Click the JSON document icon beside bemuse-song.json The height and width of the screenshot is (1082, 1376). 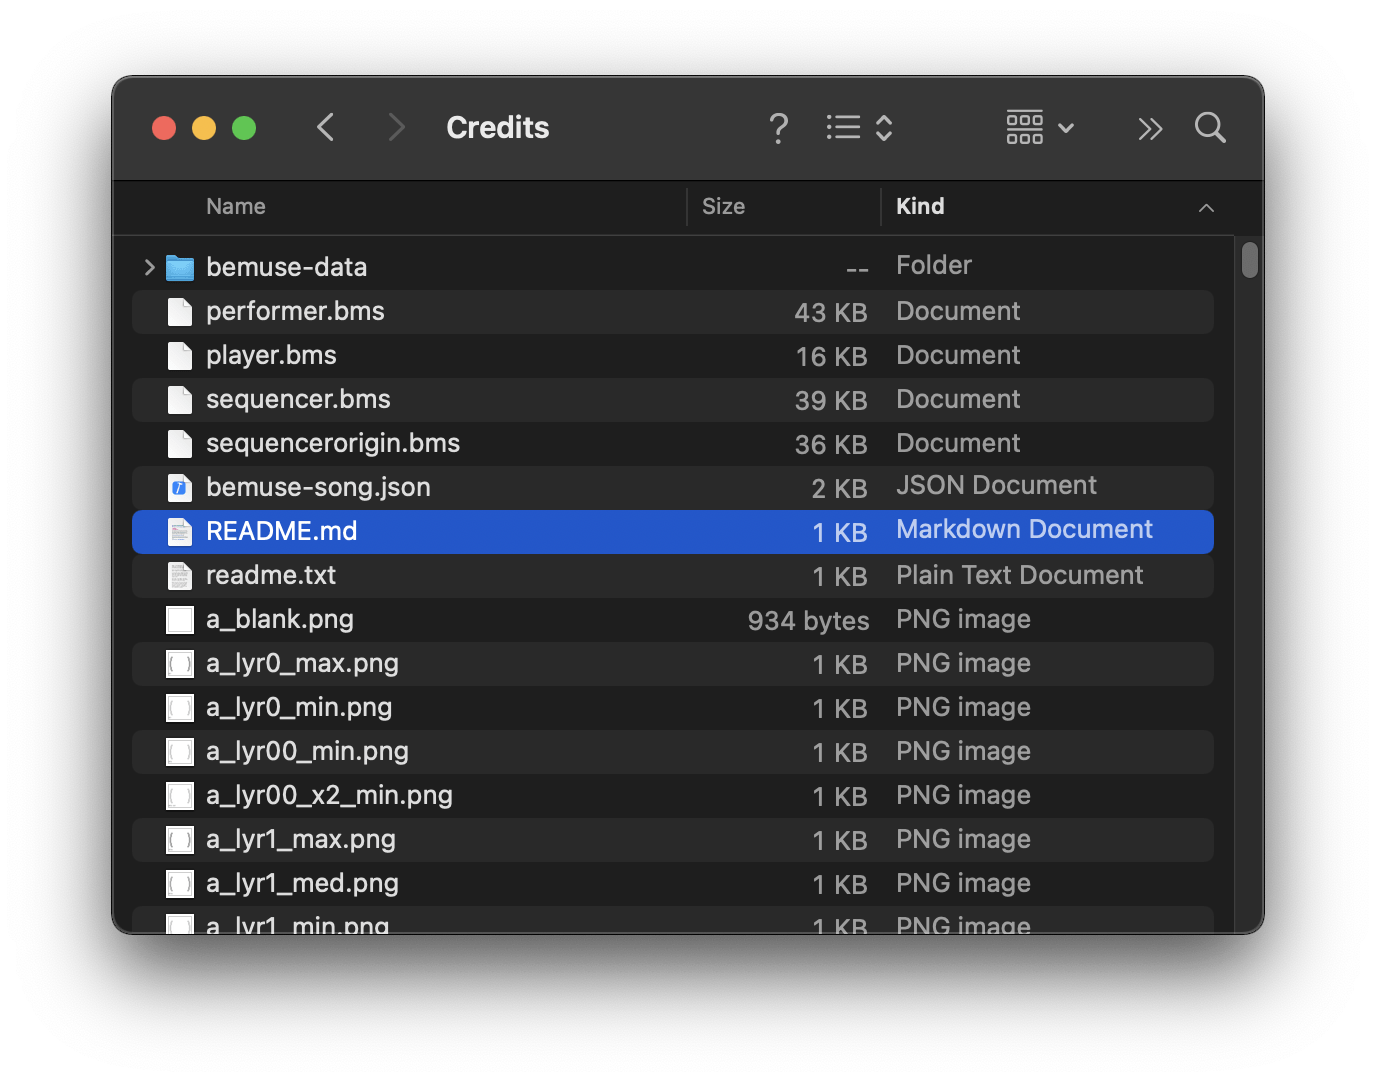tap(179, 487)
